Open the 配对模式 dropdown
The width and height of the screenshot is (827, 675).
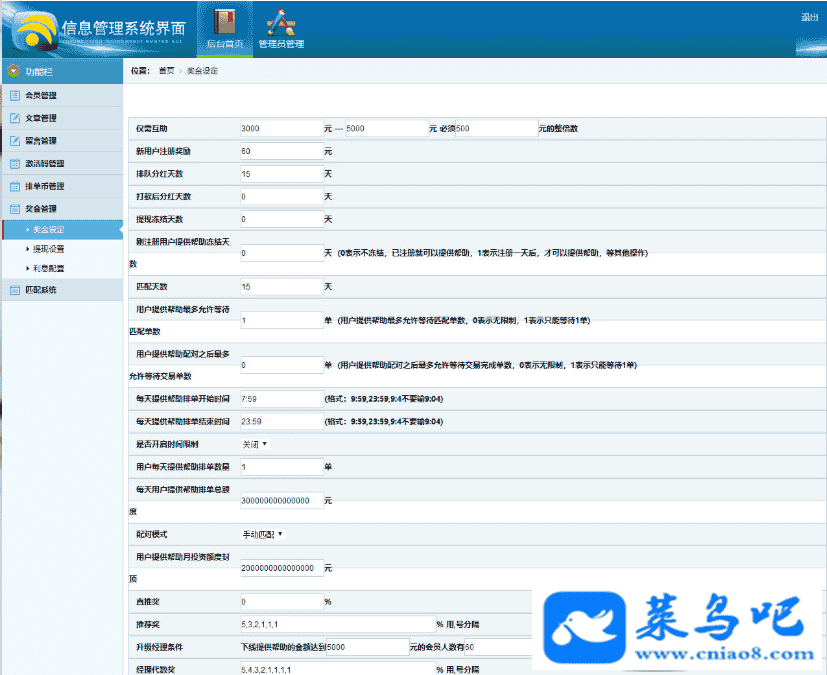click(264, 535)
